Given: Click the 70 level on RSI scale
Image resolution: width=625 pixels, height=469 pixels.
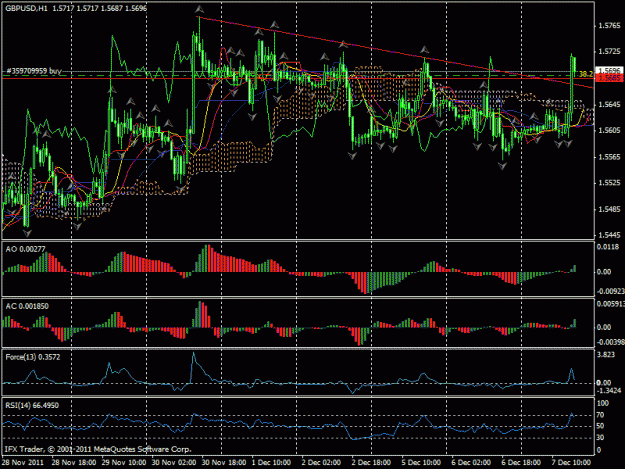Looking at the screenshot, I should (x=601, y=415).
